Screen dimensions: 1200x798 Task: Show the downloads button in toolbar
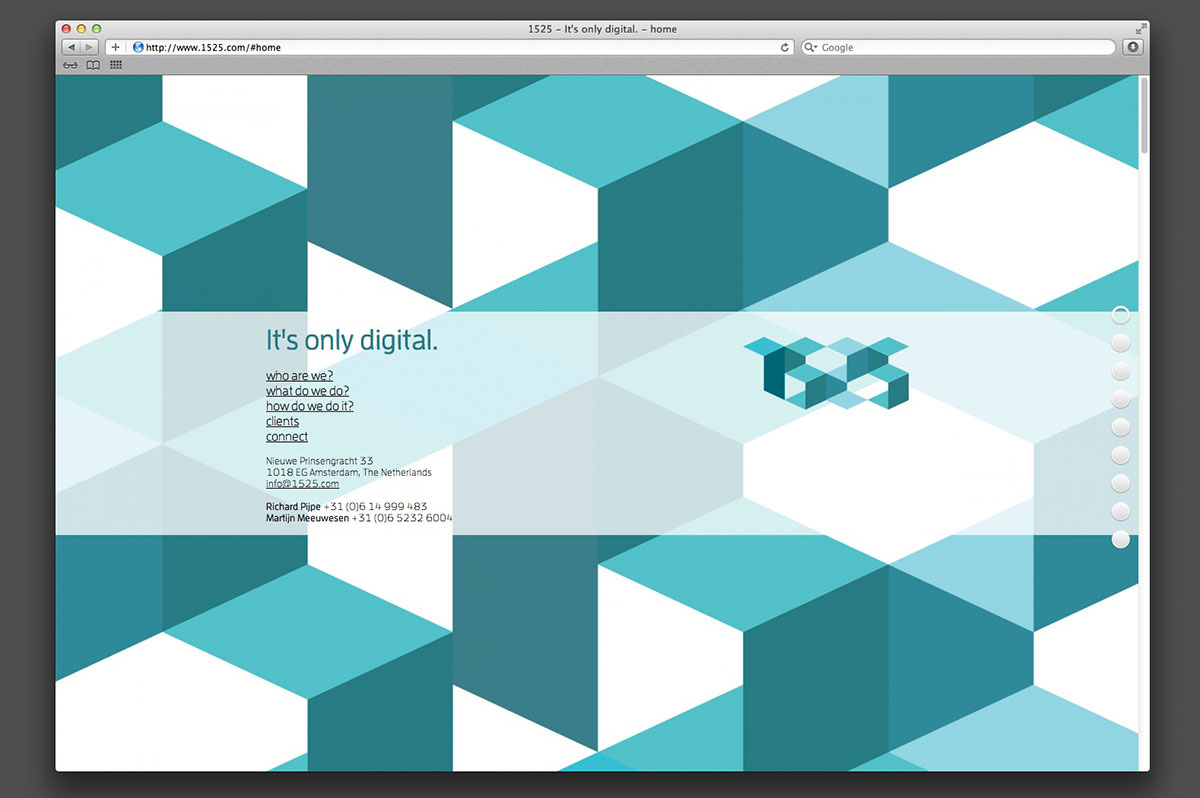click(1132, 47)
